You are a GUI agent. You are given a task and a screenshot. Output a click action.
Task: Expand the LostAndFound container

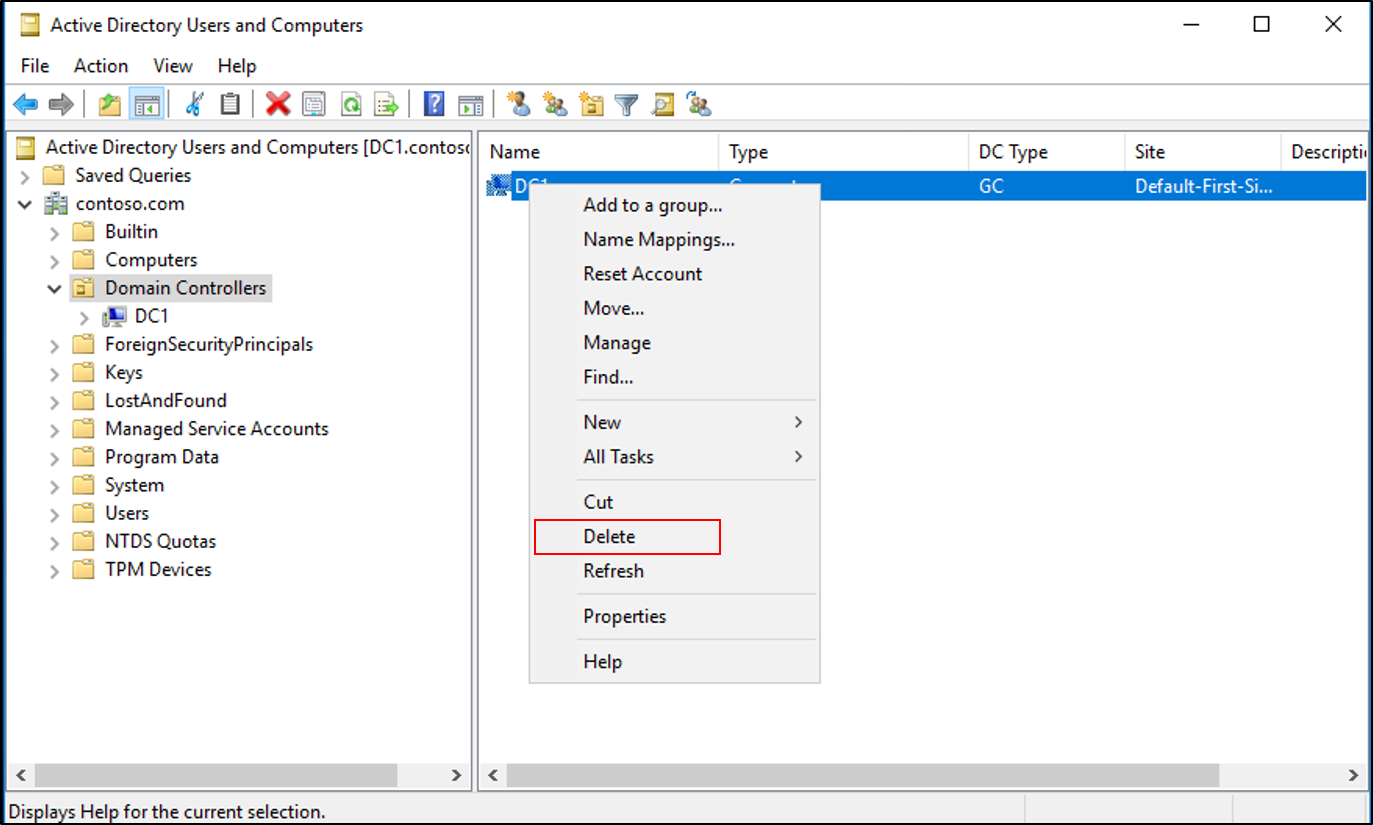pyautogui.click(x=55, y=401)
